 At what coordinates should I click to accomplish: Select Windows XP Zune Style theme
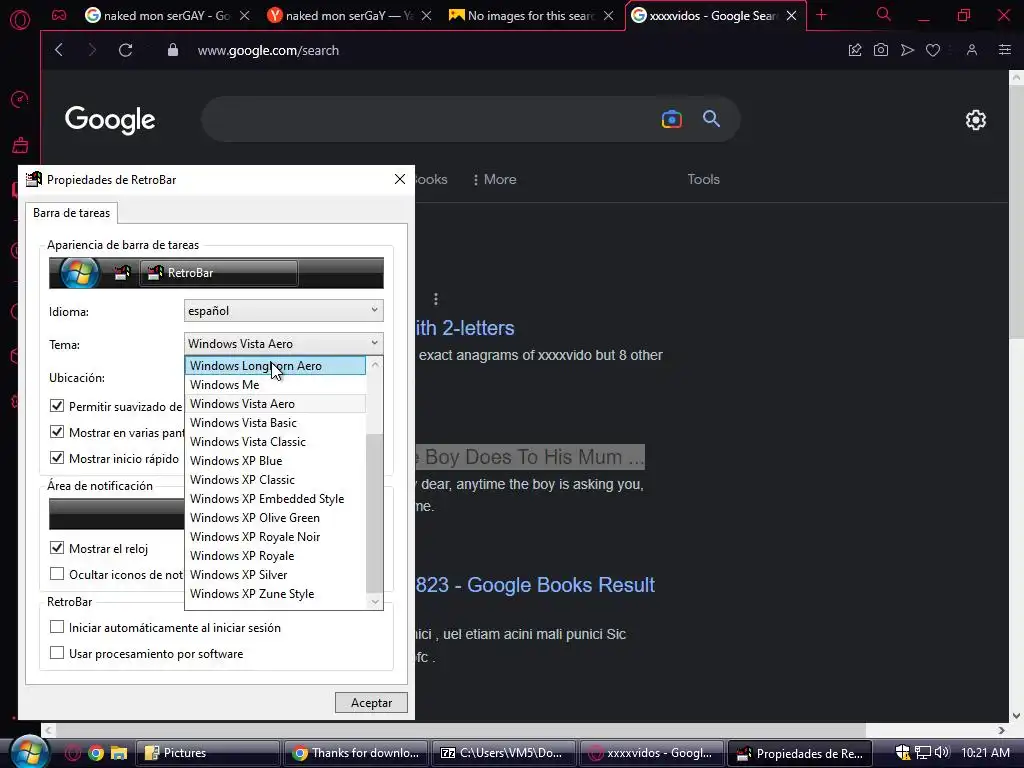tap(275, 594)
